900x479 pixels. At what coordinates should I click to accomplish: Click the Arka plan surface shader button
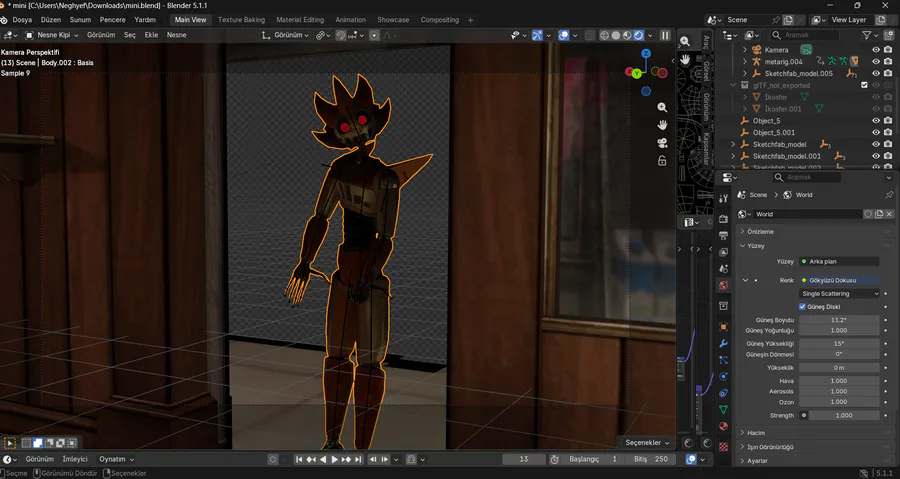click(x=839, y=261)
